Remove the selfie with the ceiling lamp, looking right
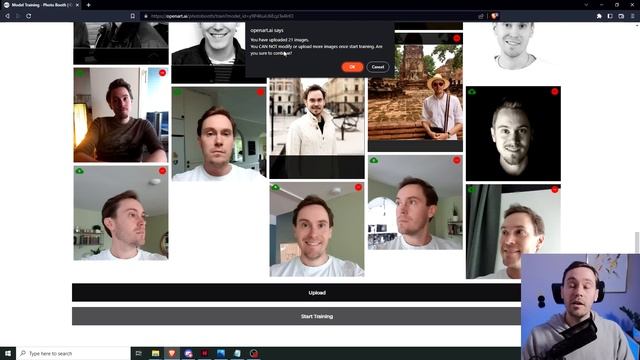Viewport: 640px width, 360px height. (x=162, y=171)
